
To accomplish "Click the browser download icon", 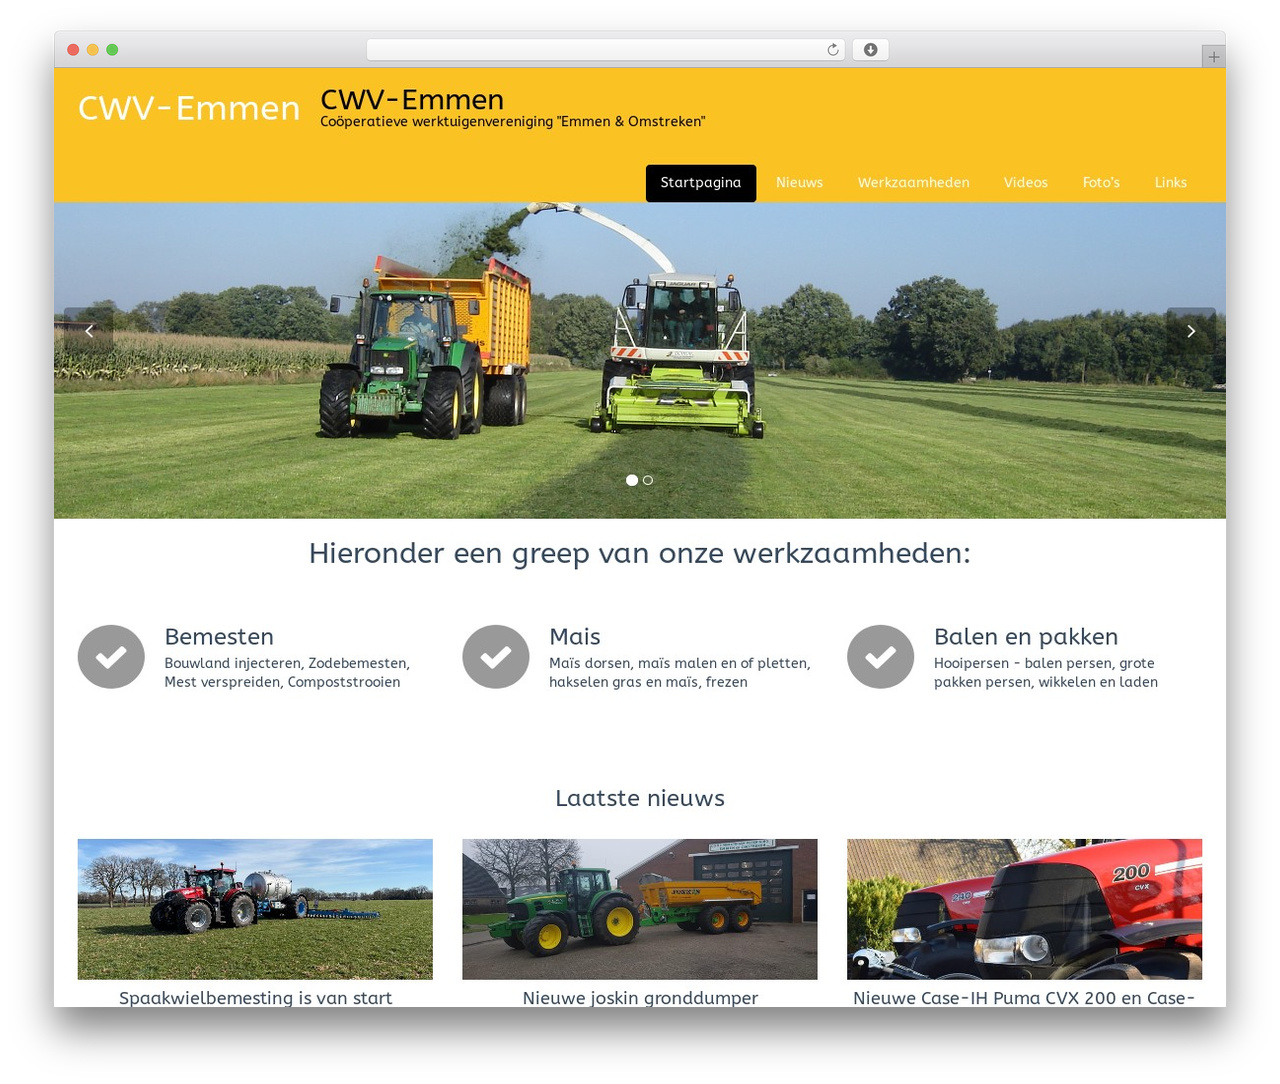I will (x=870, y=50).
